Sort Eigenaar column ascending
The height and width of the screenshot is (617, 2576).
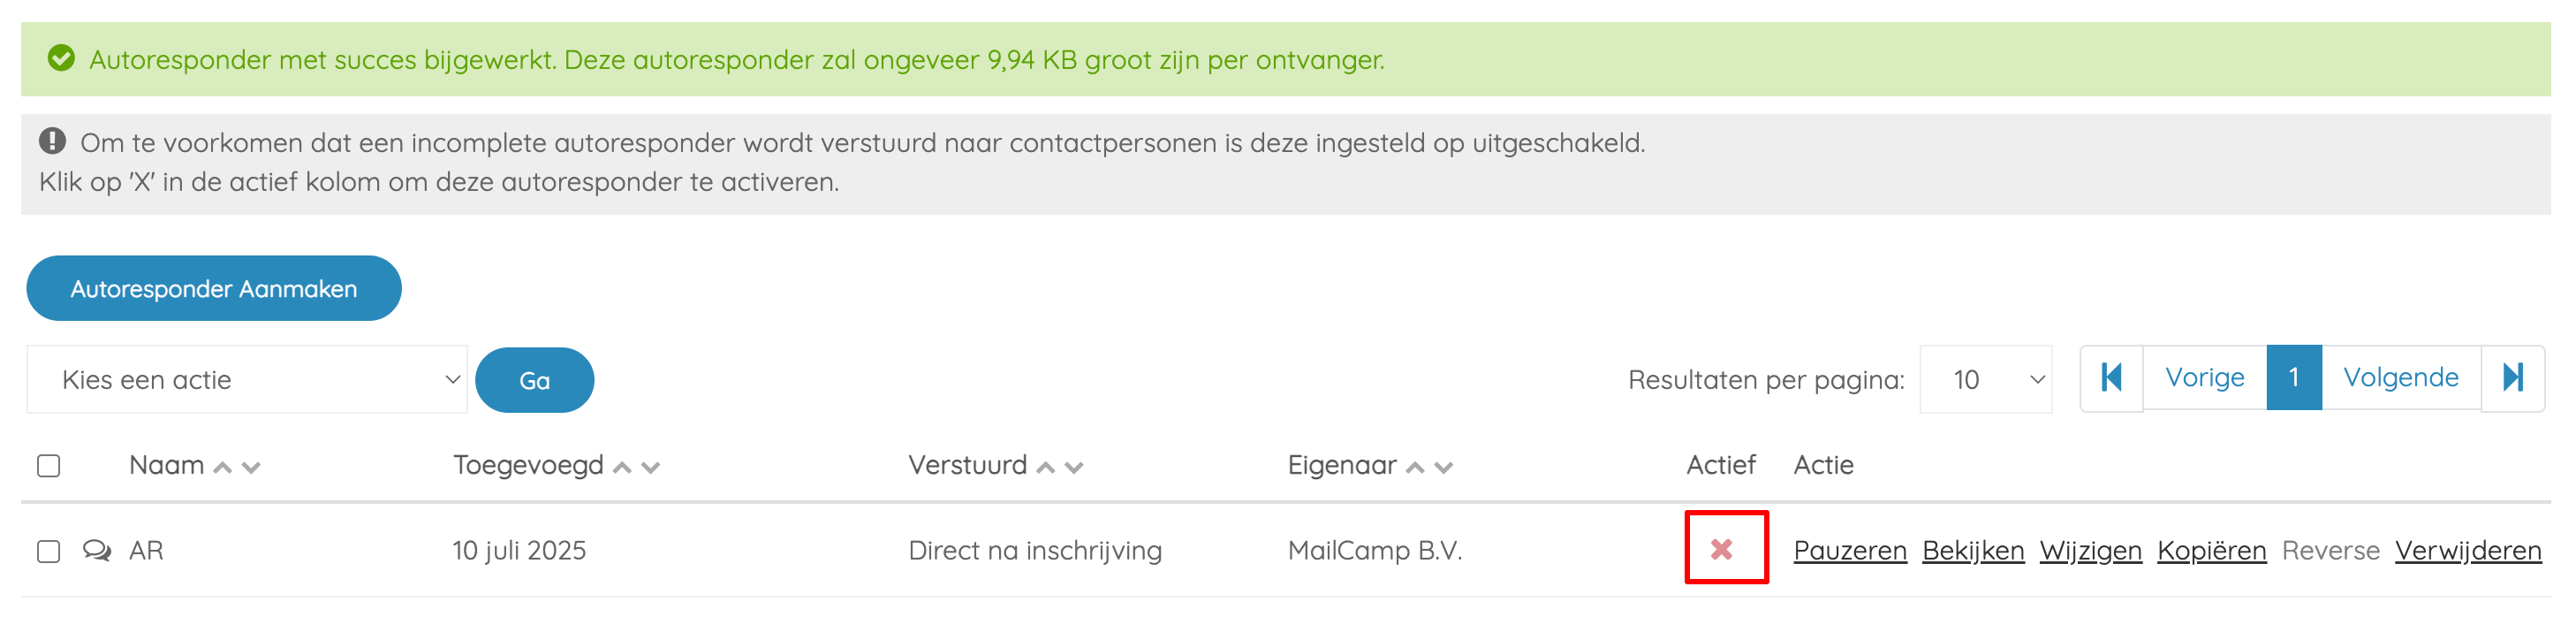[x=1415, y=467]
